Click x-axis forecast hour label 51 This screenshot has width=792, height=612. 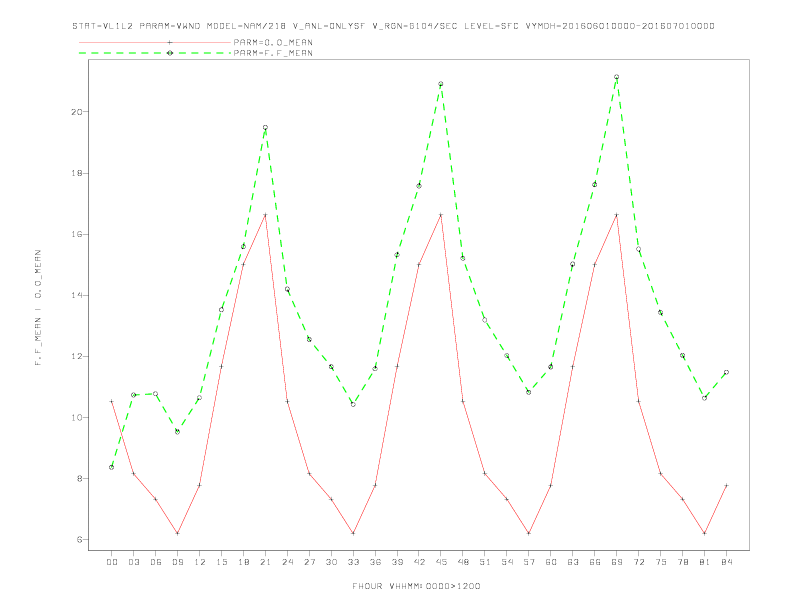[485, 562]
